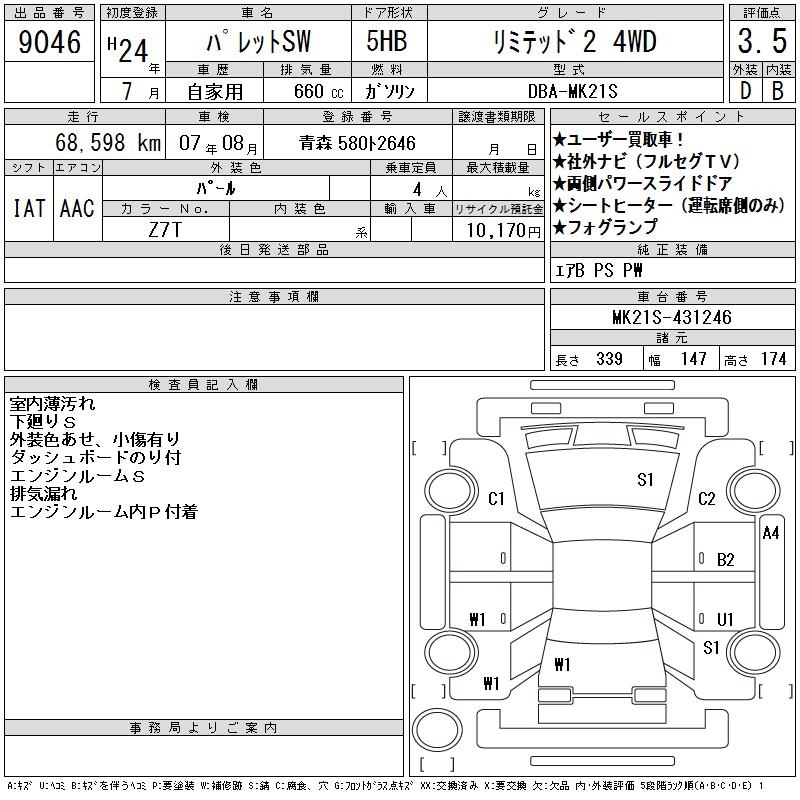Click the 車台番号 section header

pos(672,296)
